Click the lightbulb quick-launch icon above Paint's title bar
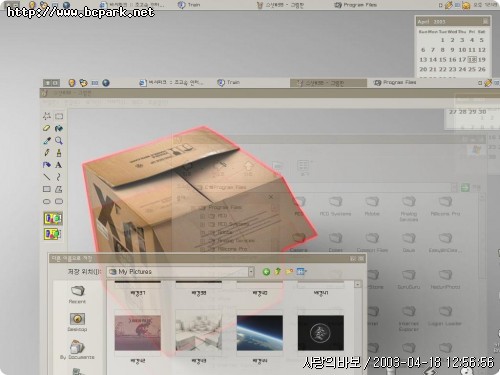This screenshot has height=375, width=500. [72, 83]
